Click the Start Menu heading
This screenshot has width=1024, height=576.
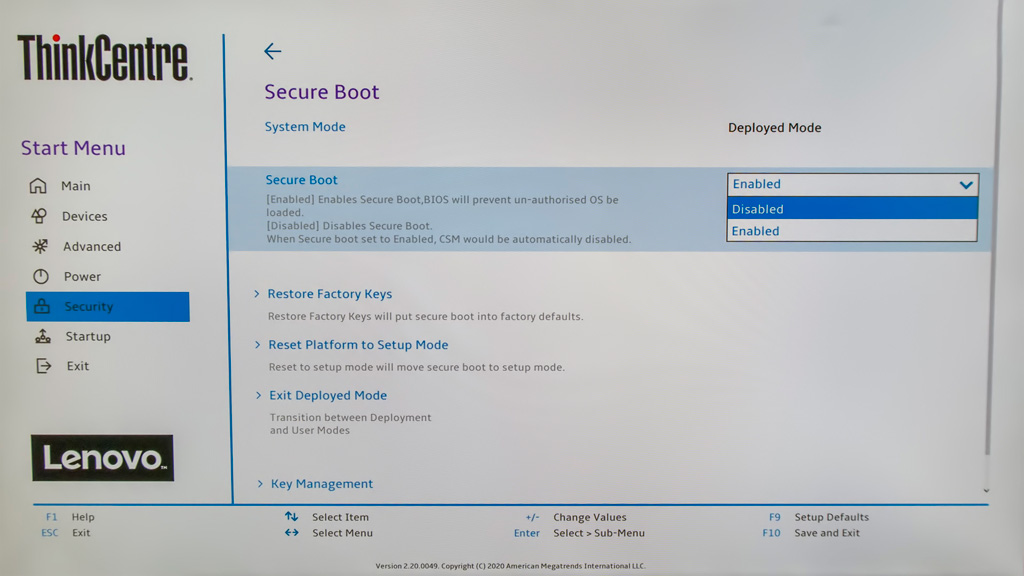pyautogui.click(x=73, y=148)
